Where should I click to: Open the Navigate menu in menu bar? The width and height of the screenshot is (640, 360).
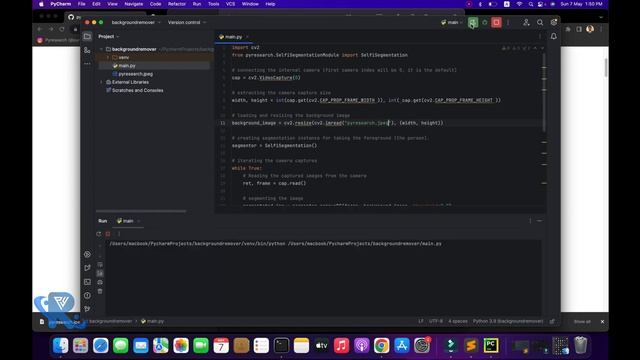point(133,4)
